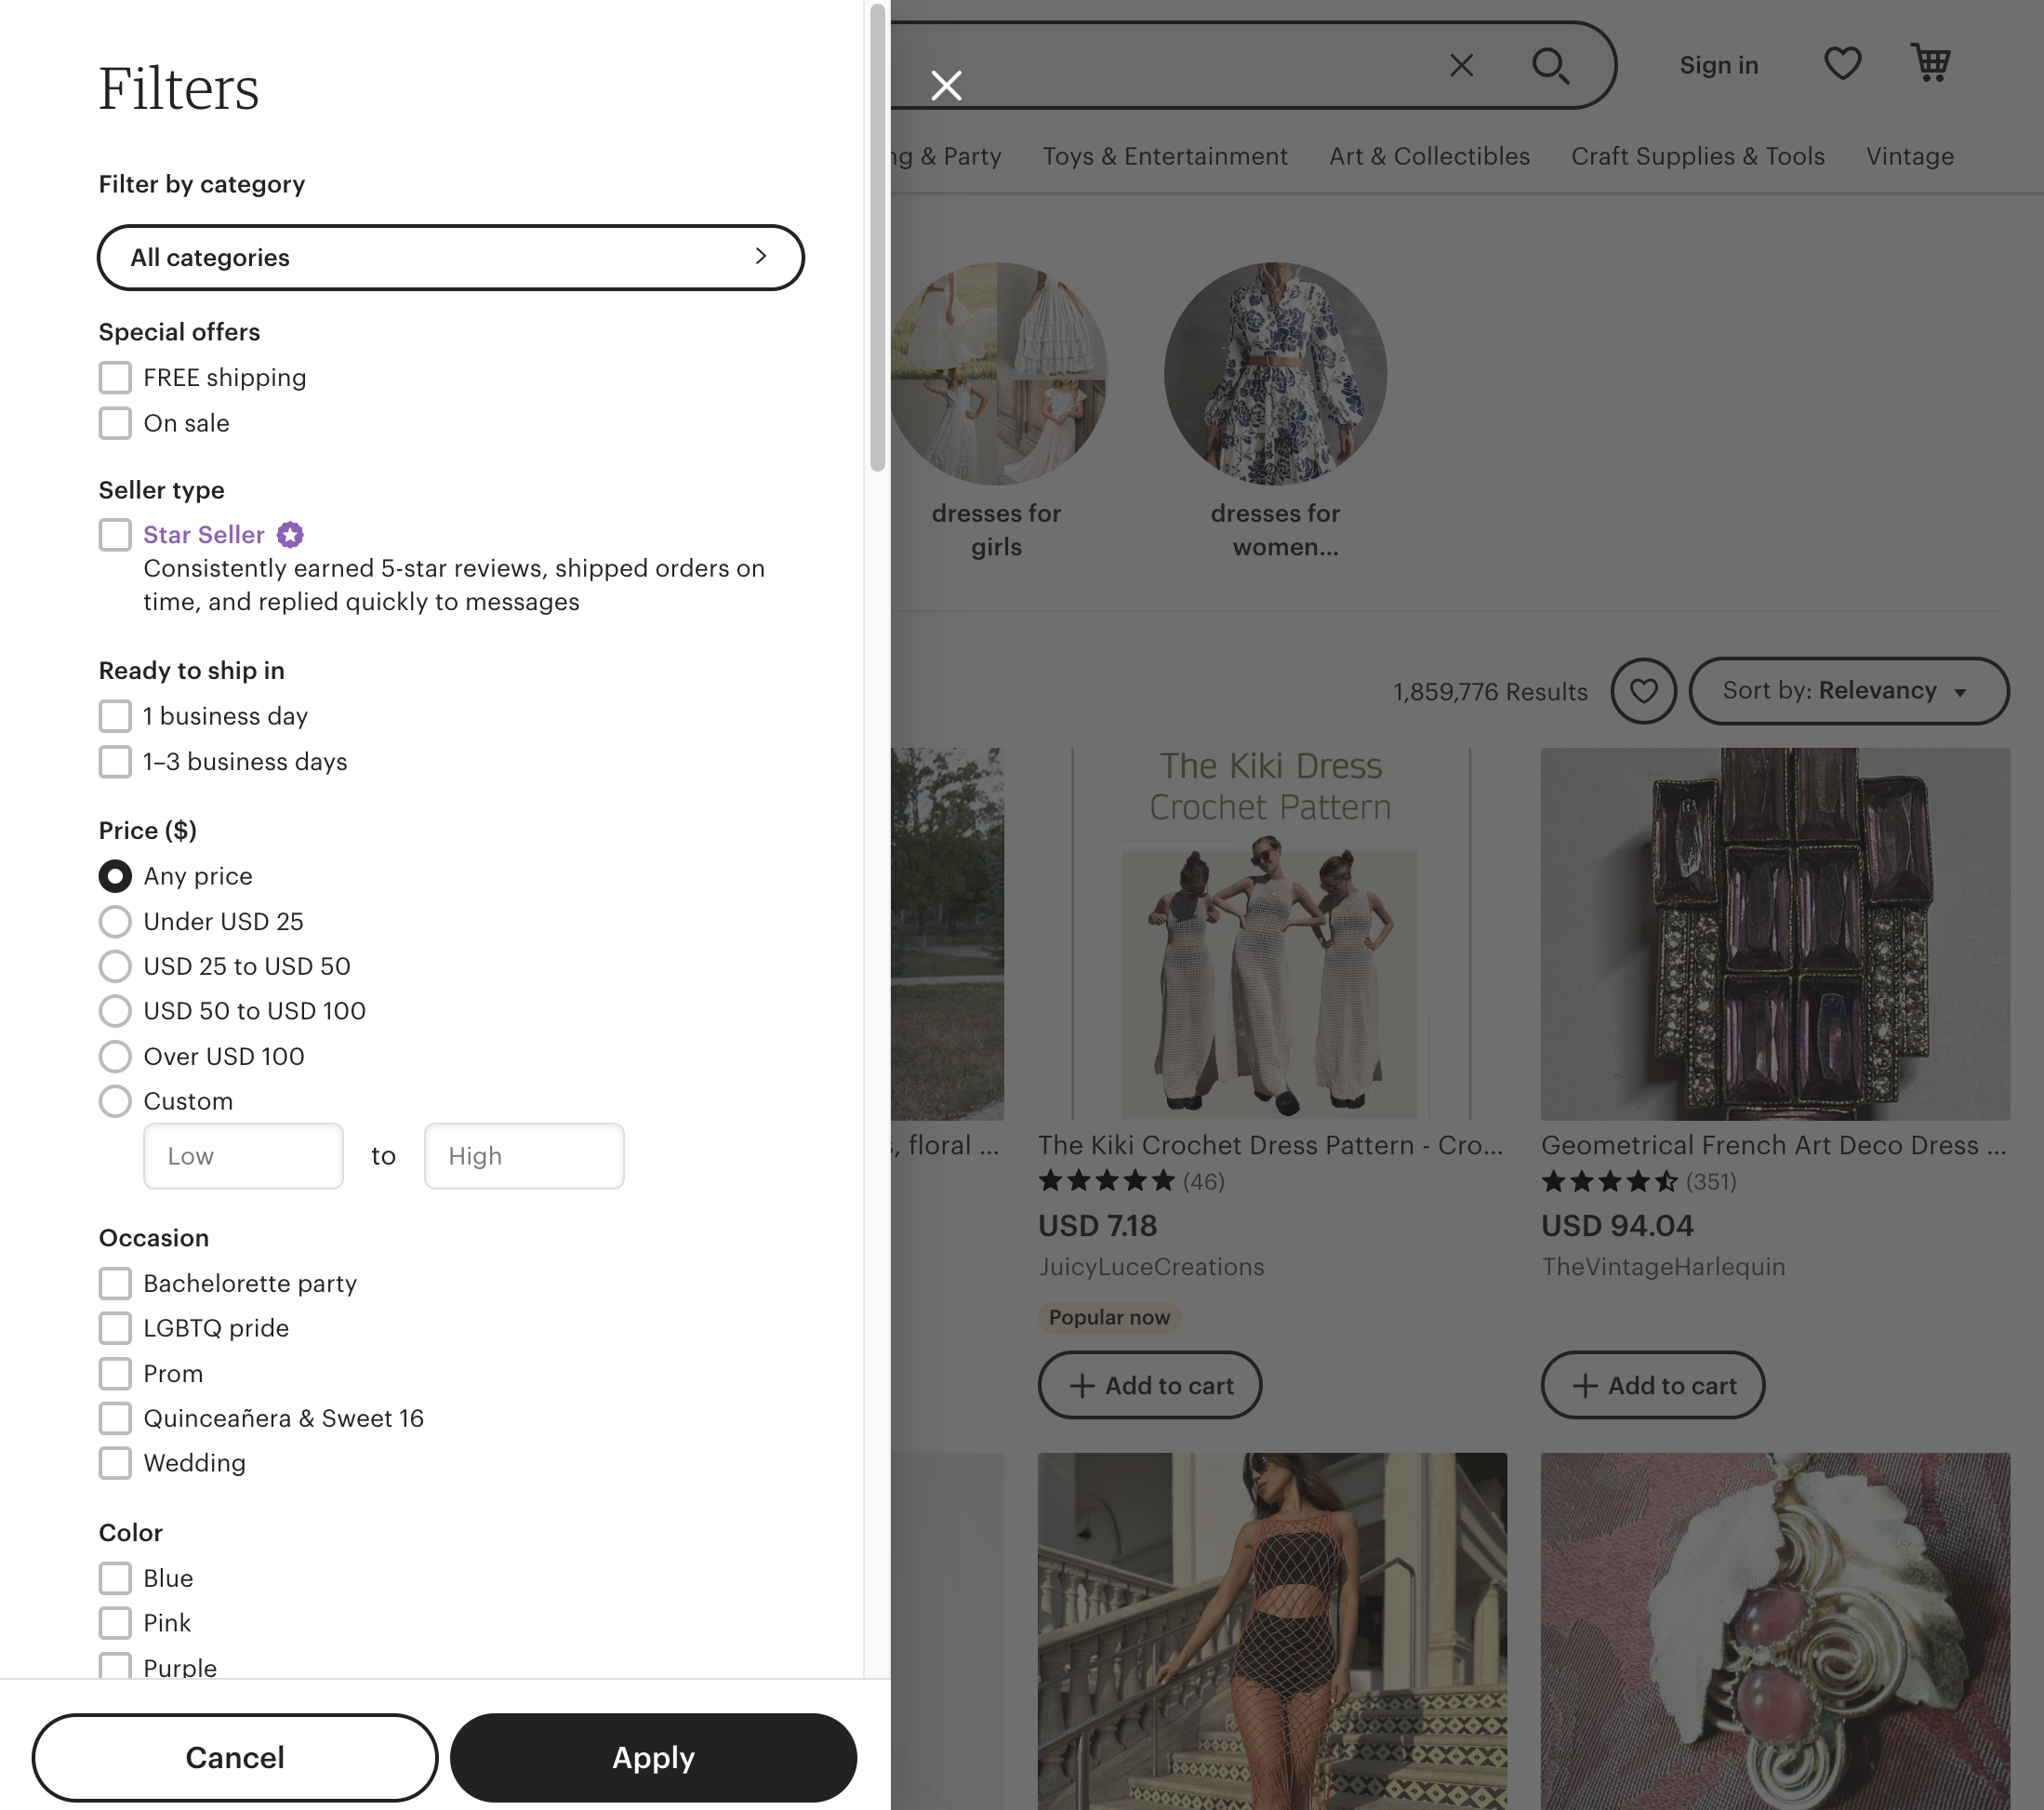Clear the search field with the X icon
The image size is (2044, 1810).
[x=1462, y=65]
